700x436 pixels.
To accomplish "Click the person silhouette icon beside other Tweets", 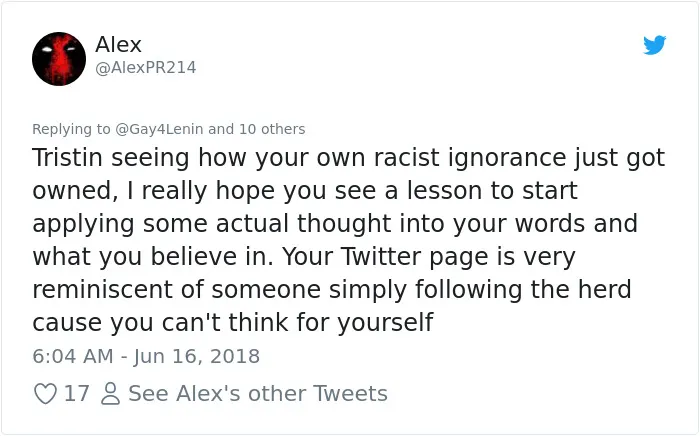I will (x=110, y=394).
